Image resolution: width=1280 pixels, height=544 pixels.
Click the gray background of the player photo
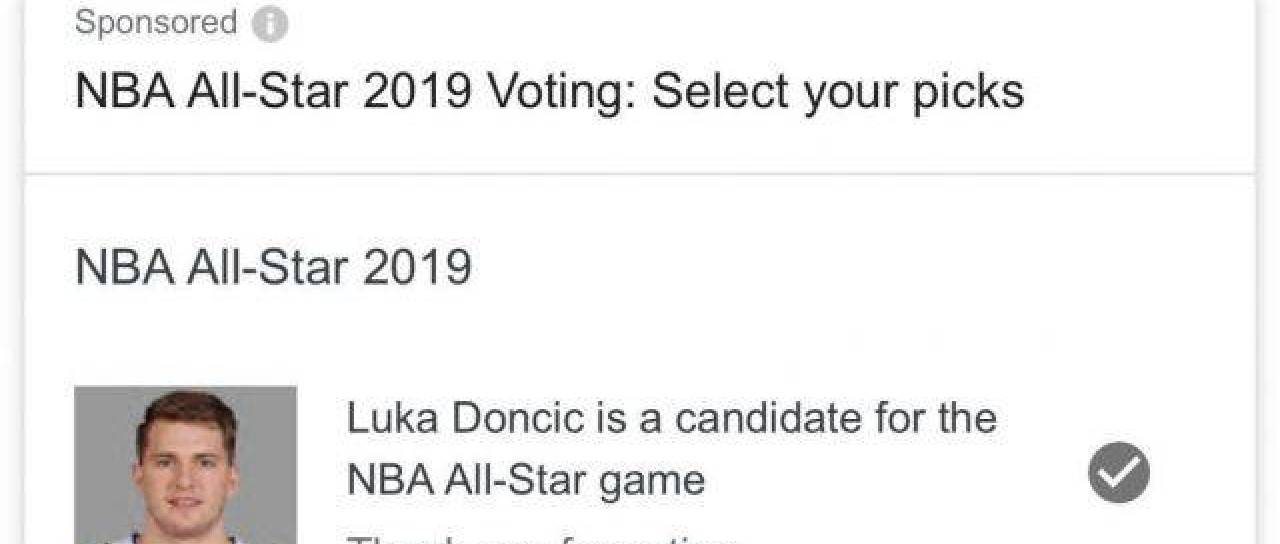[x=100, y=420]
